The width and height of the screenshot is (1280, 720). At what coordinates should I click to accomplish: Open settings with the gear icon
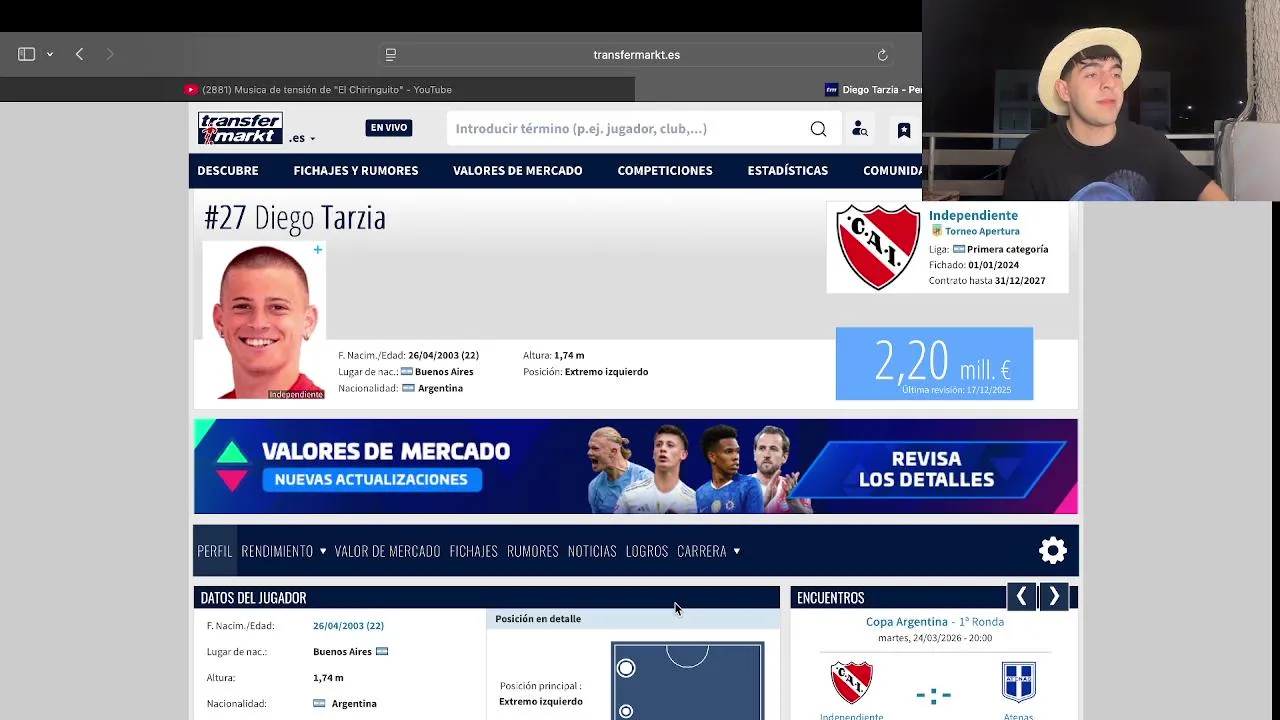point(1053,550)
